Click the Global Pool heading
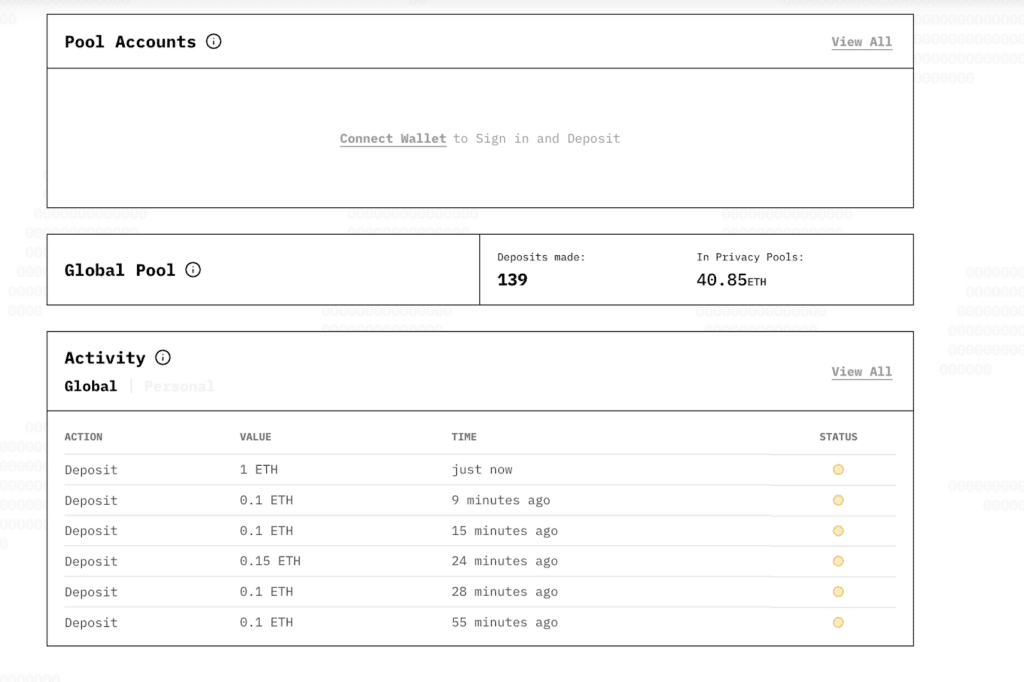1024x682 pixels. coord(120,270)
